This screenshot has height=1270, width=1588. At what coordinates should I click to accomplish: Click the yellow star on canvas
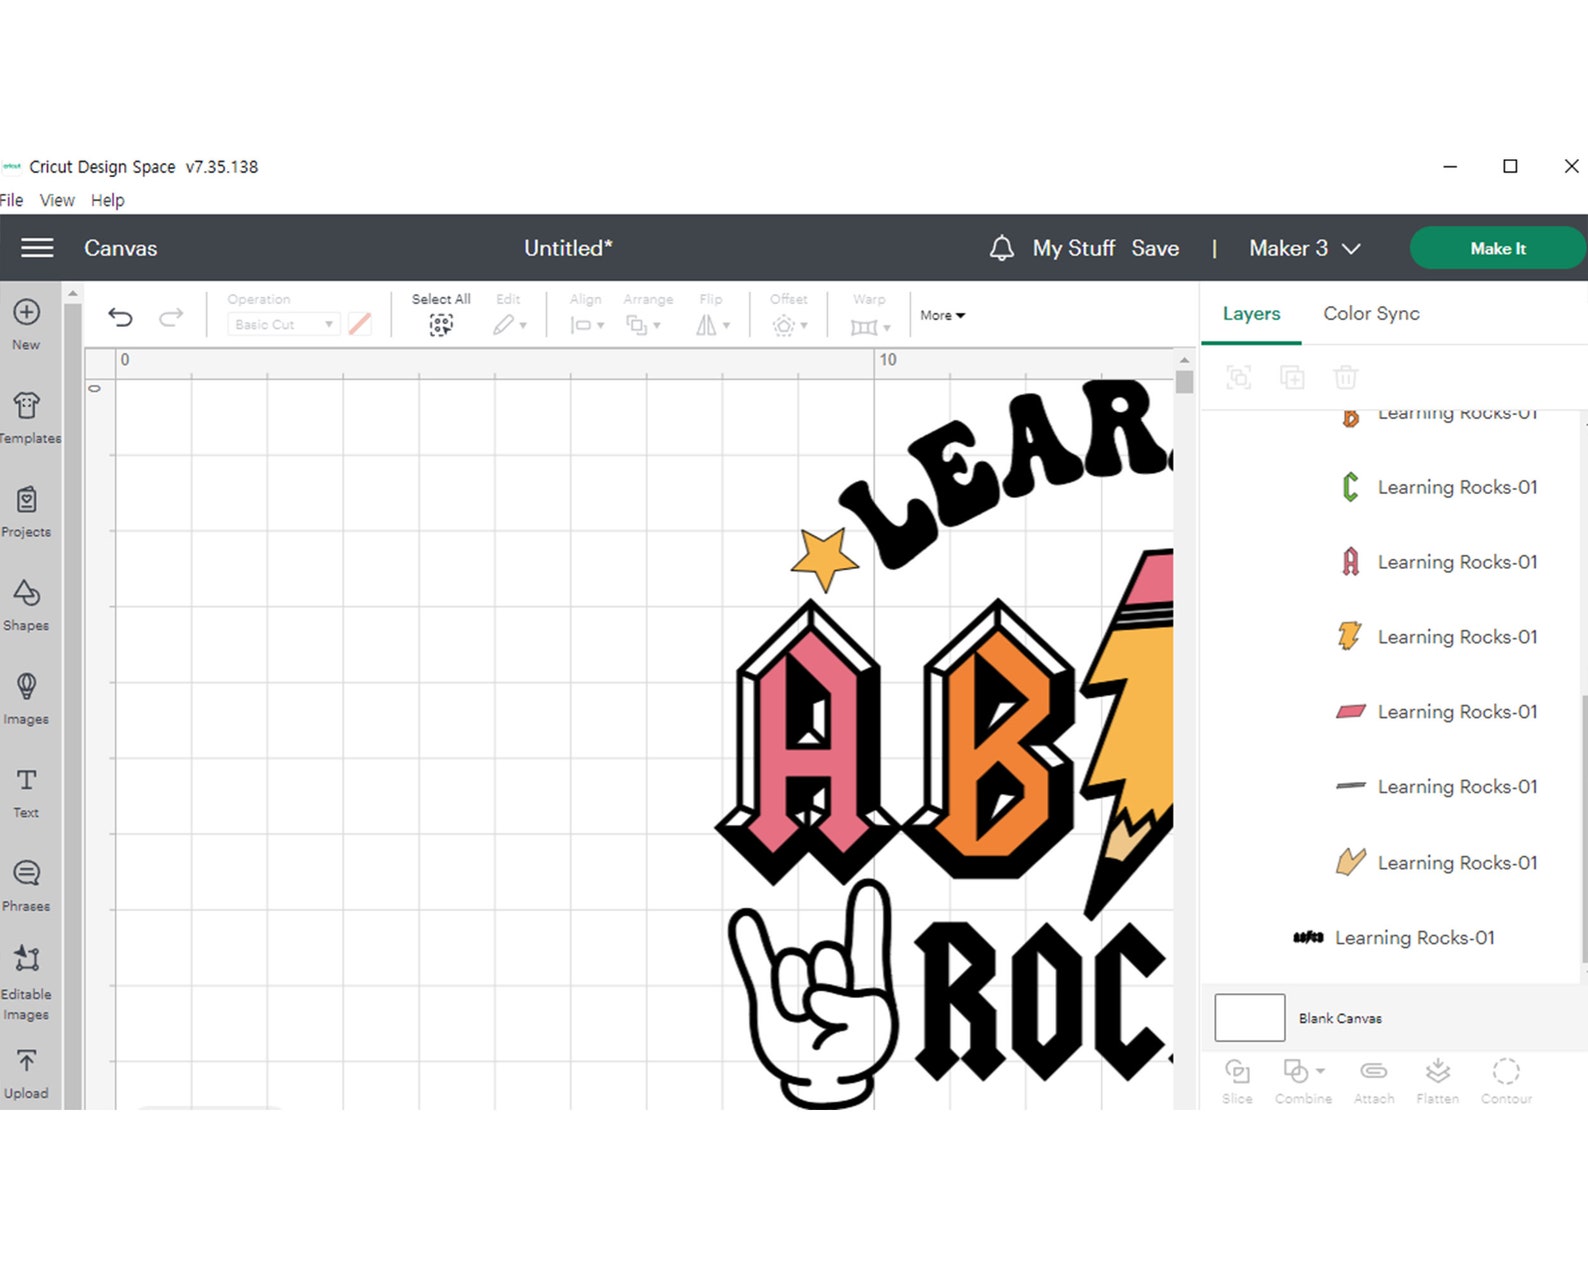825,558
